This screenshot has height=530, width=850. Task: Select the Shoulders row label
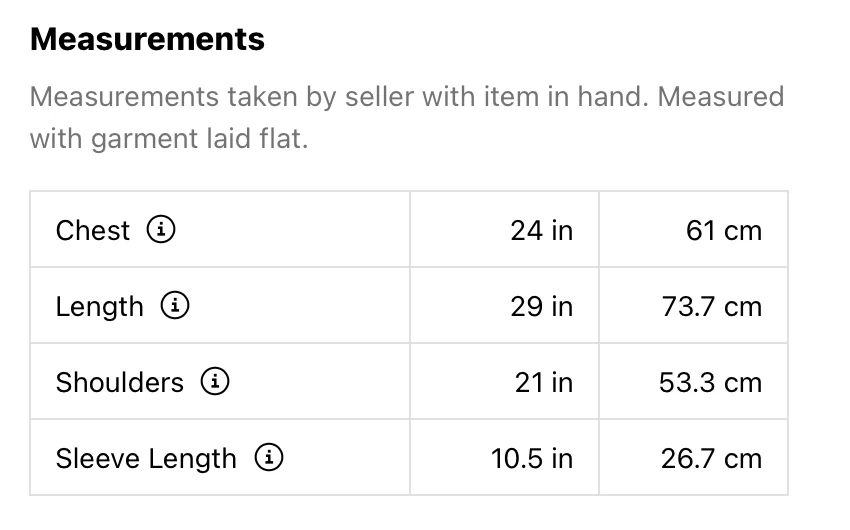[120, 383]
